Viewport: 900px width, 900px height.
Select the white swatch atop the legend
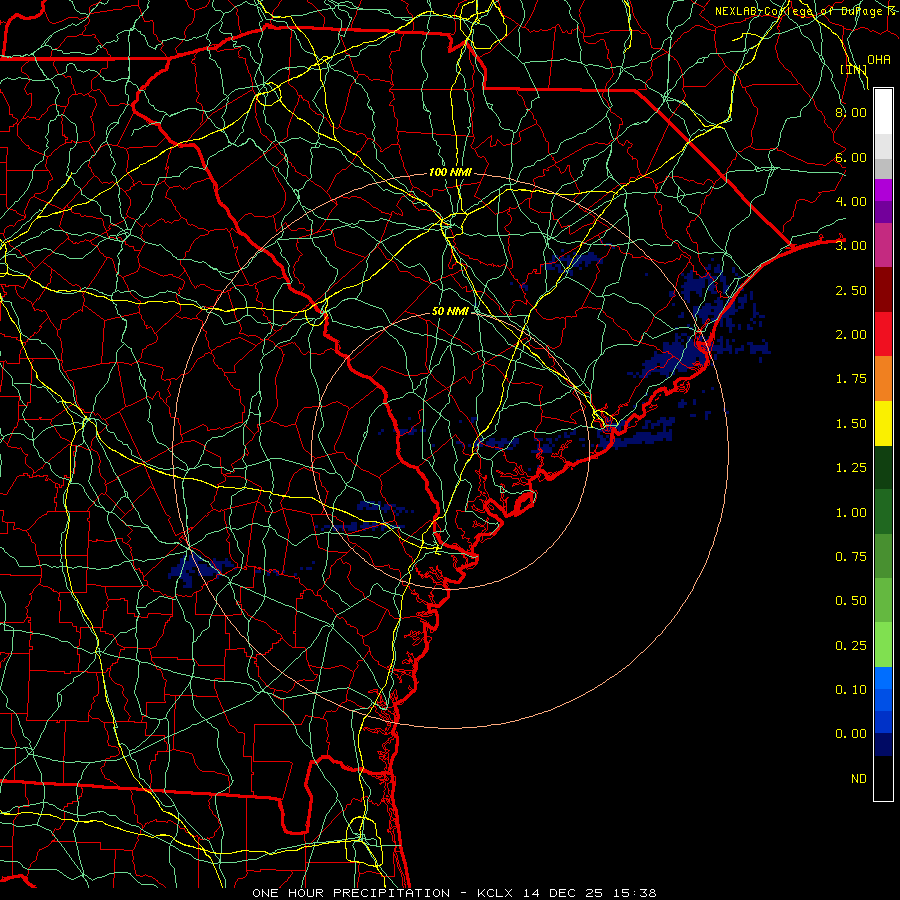883,112
